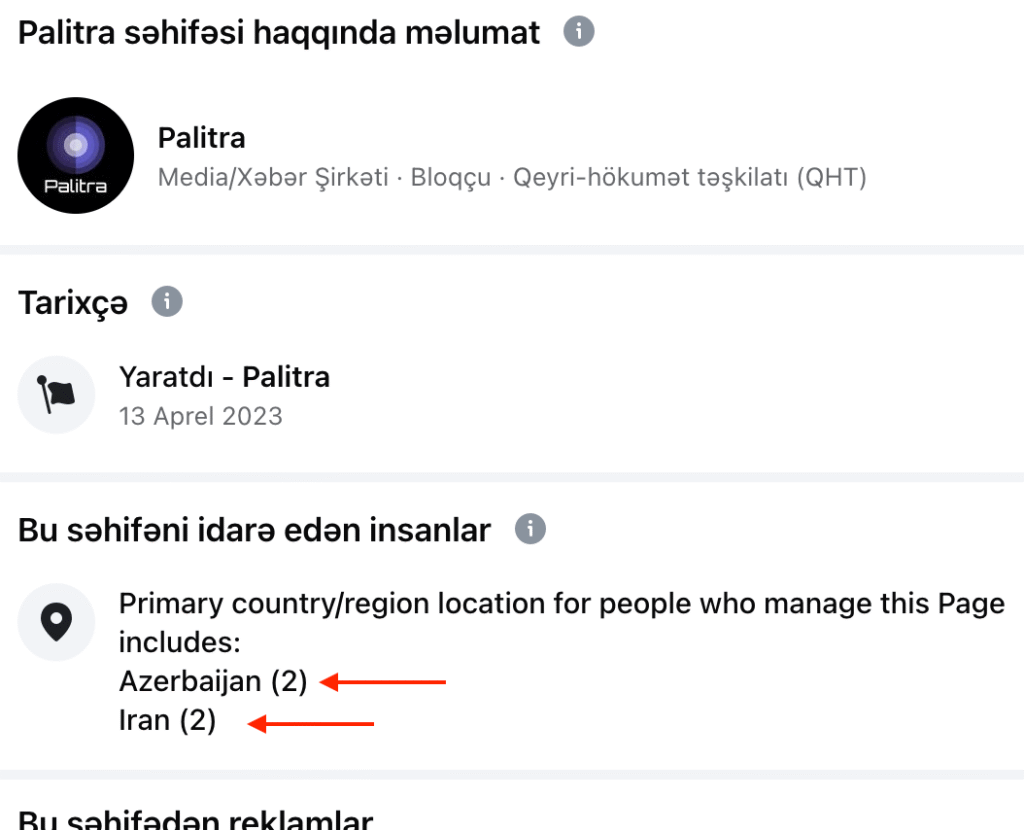Open the Palitra profile picture
This screenshot has height=830, width=1024.
(x=76, y=155)
